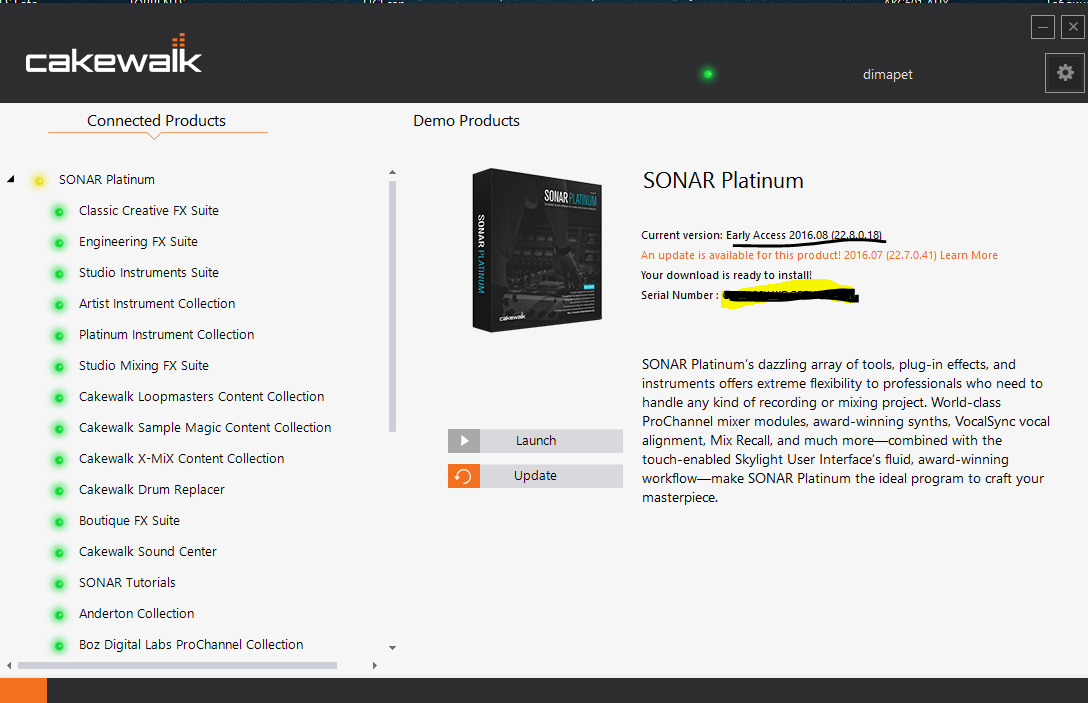Select Engineering FX Suite
The width and height of the screenshot is (1088, 703).
(x=138, y=242)
